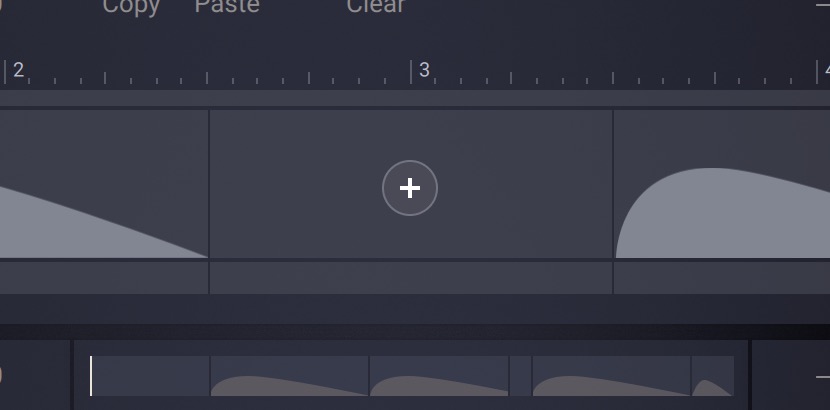Select the rising curve segment after the empty step

point(722,184)
